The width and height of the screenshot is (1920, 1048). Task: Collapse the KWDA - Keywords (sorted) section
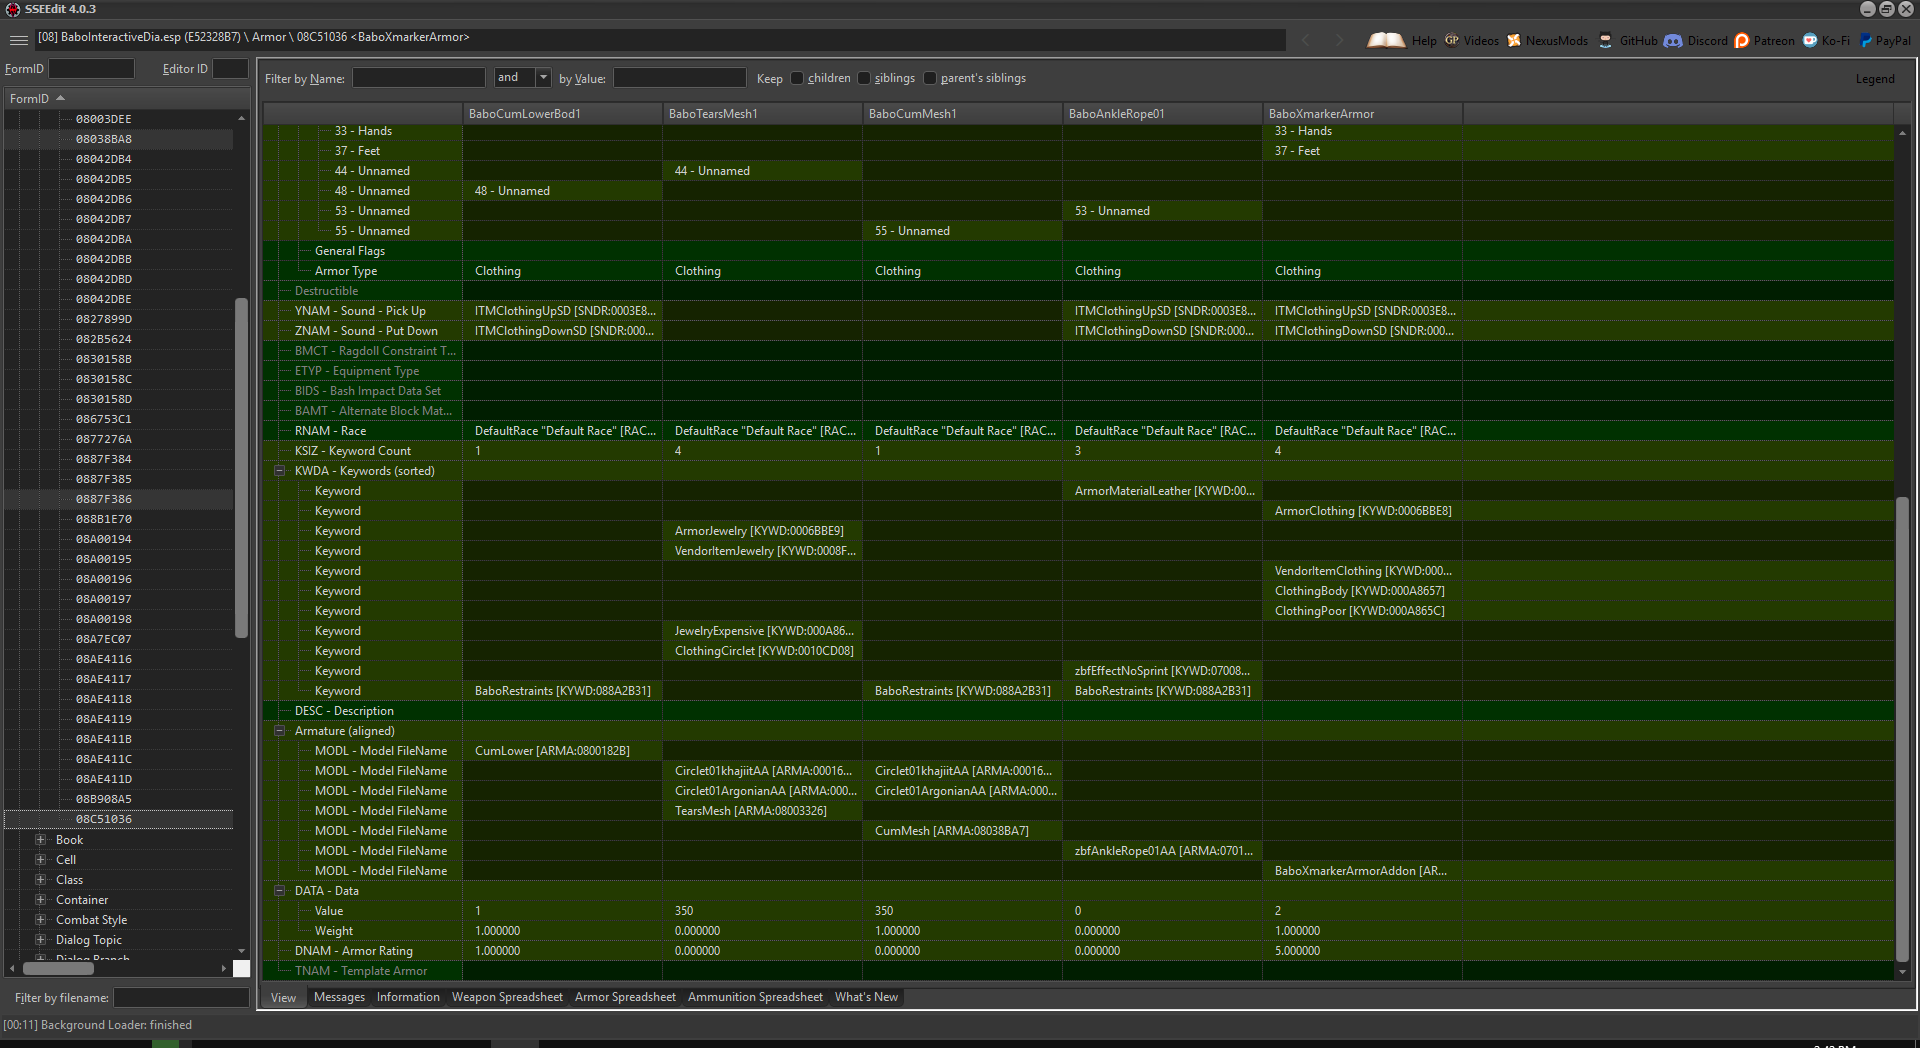click(x=280, y=471)
